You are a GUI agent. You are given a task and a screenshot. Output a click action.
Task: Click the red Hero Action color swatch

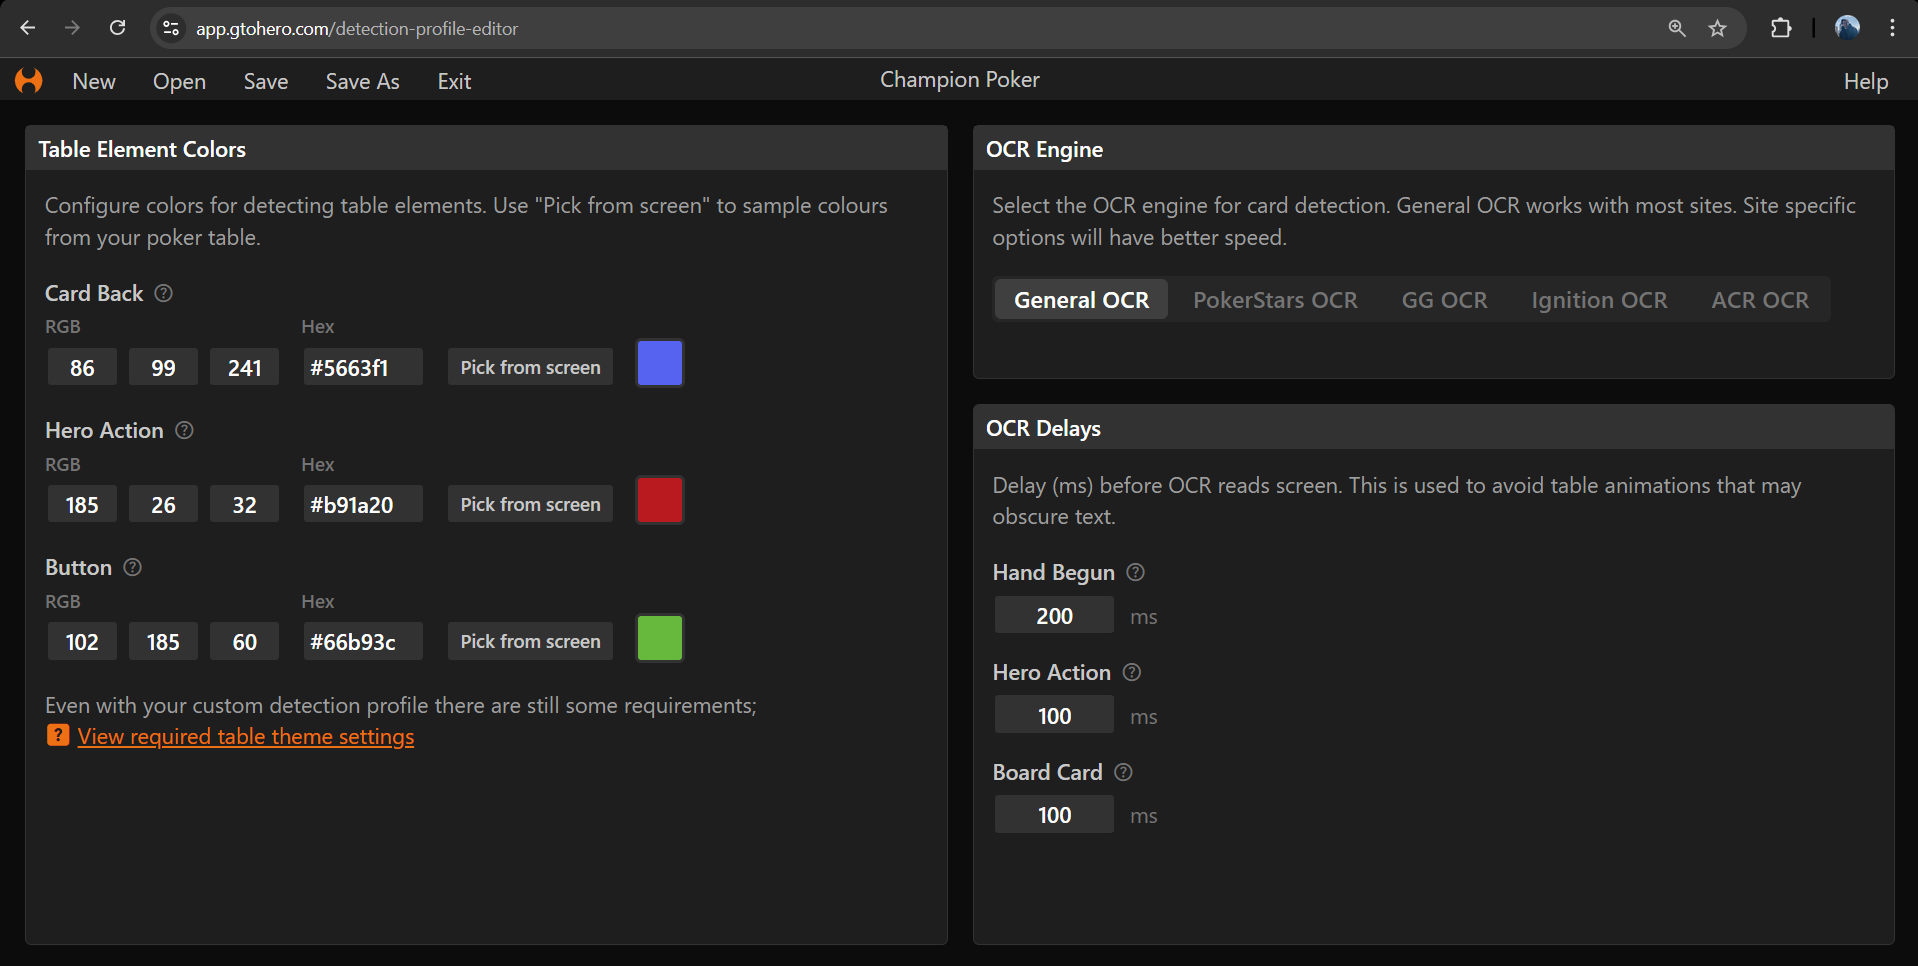660,501
